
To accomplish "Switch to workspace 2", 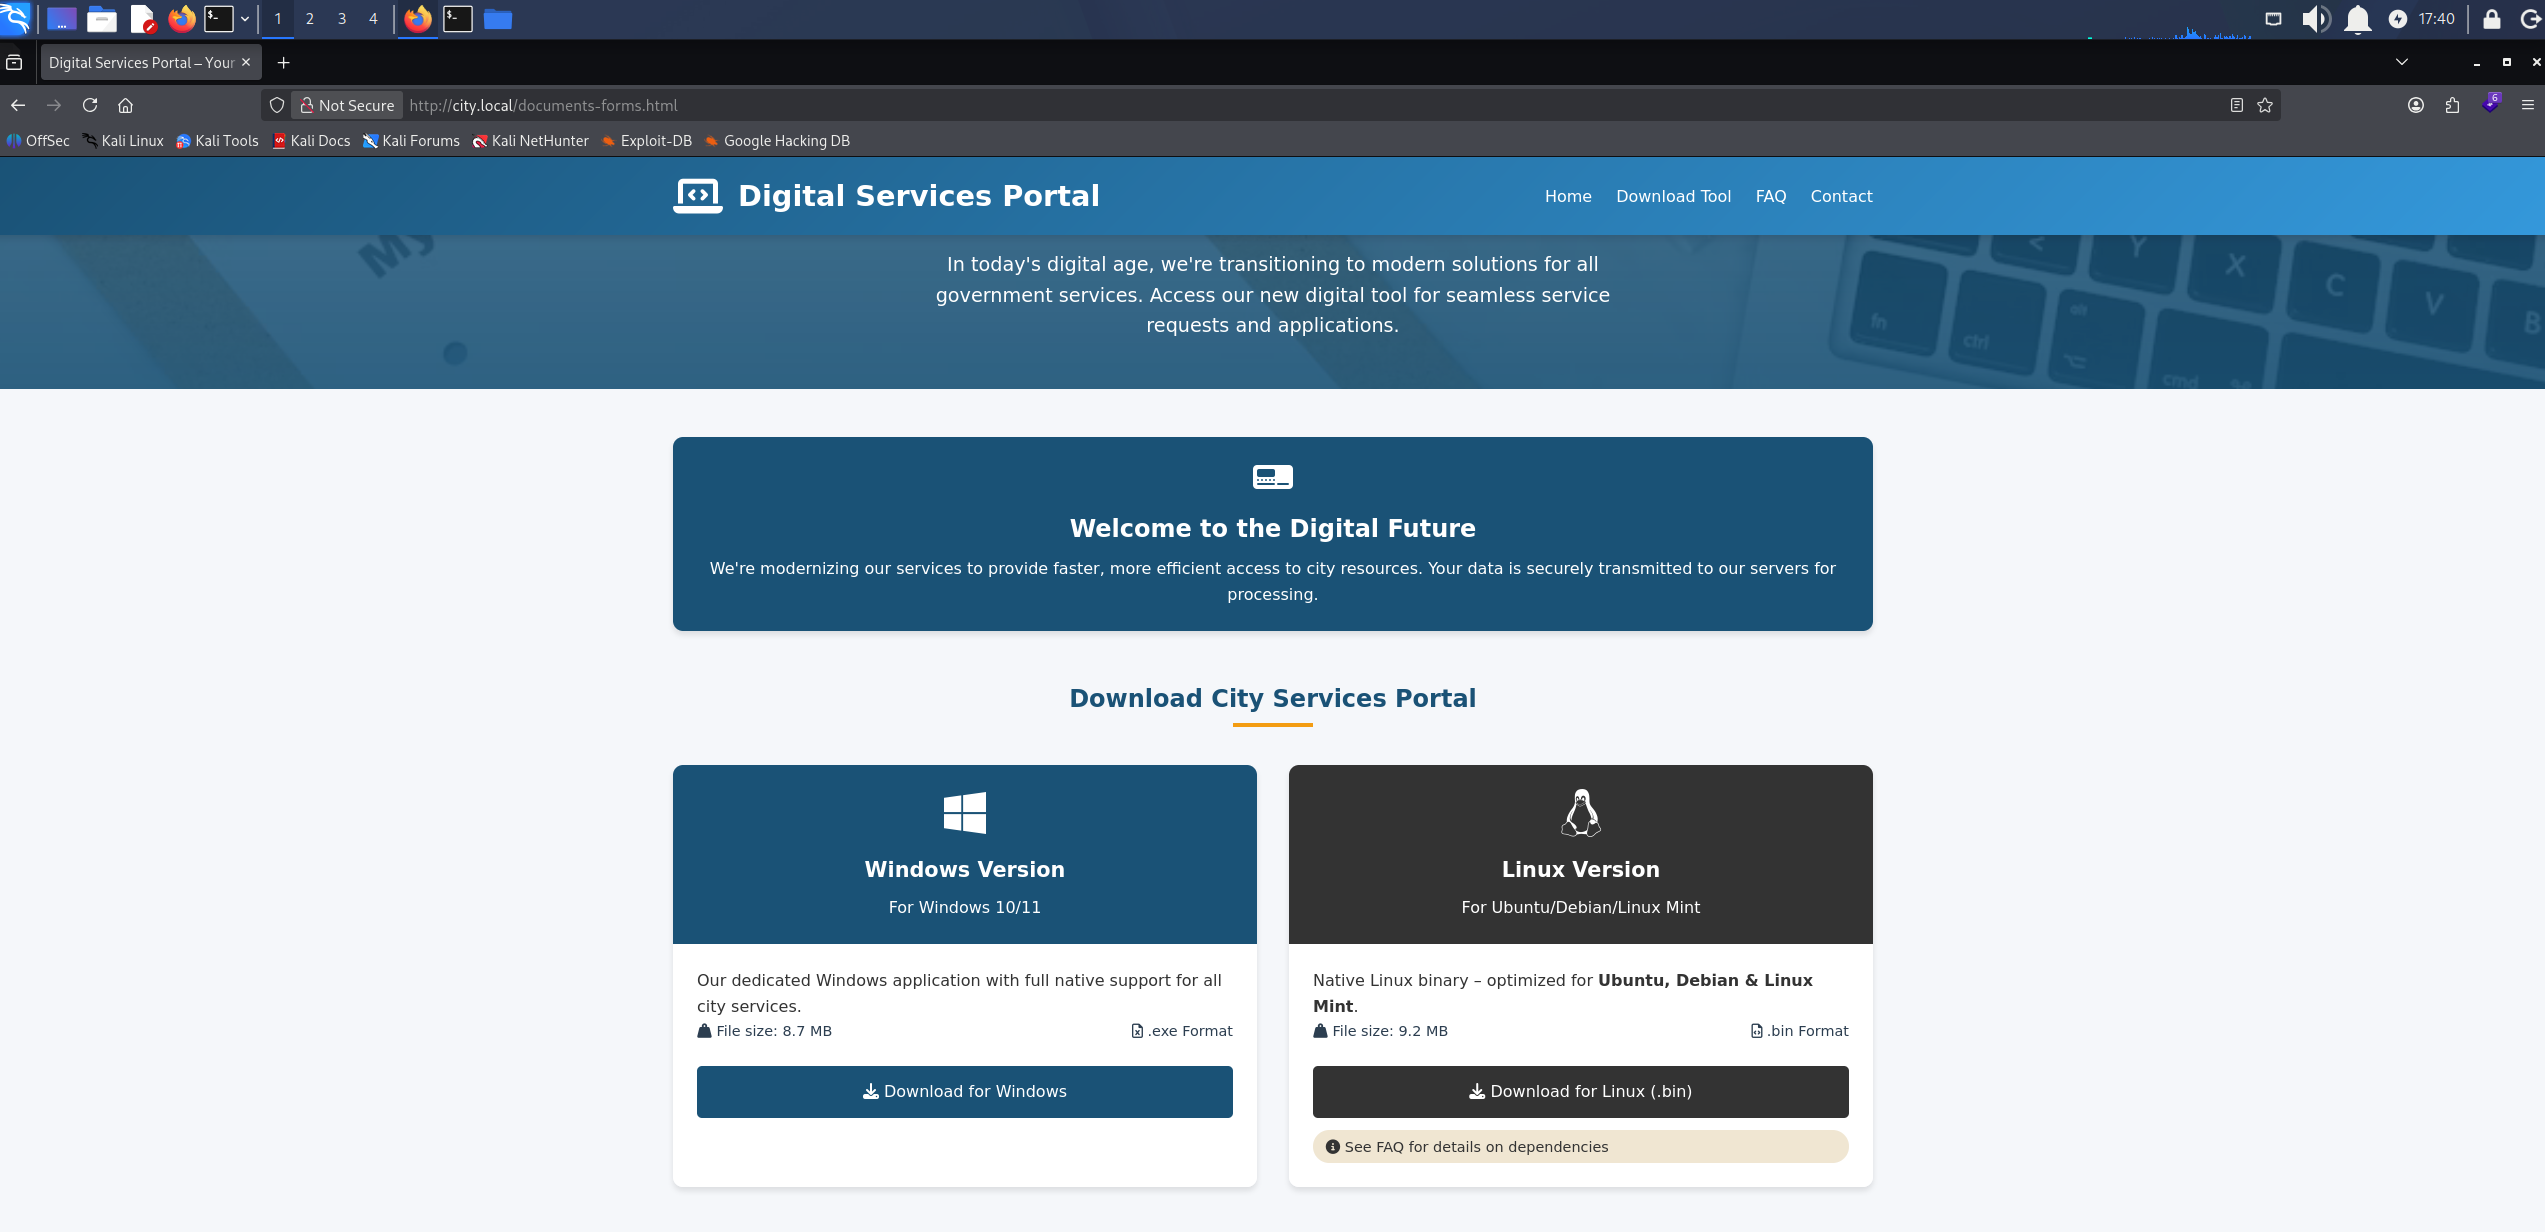I will (x=310, y=19).
